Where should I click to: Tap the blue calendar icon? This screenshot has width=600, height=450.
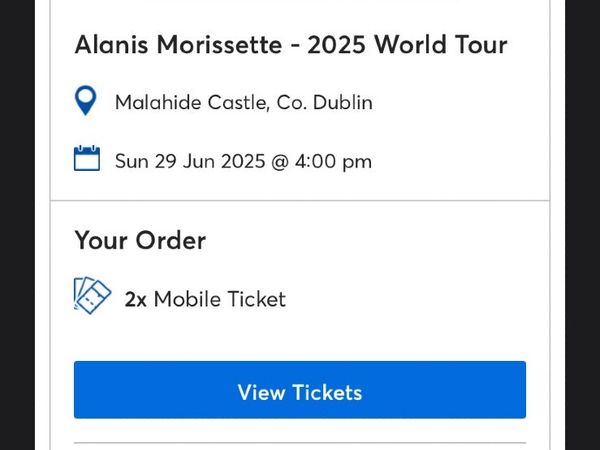[x=87, y=158]
